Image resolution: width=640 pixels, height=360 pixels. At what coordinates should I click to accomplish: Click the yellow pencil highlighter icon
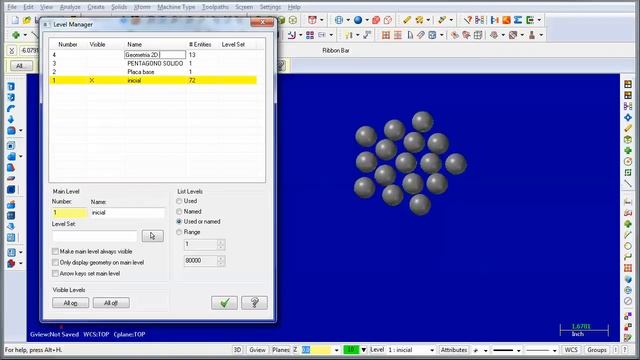tap(407, 20)
